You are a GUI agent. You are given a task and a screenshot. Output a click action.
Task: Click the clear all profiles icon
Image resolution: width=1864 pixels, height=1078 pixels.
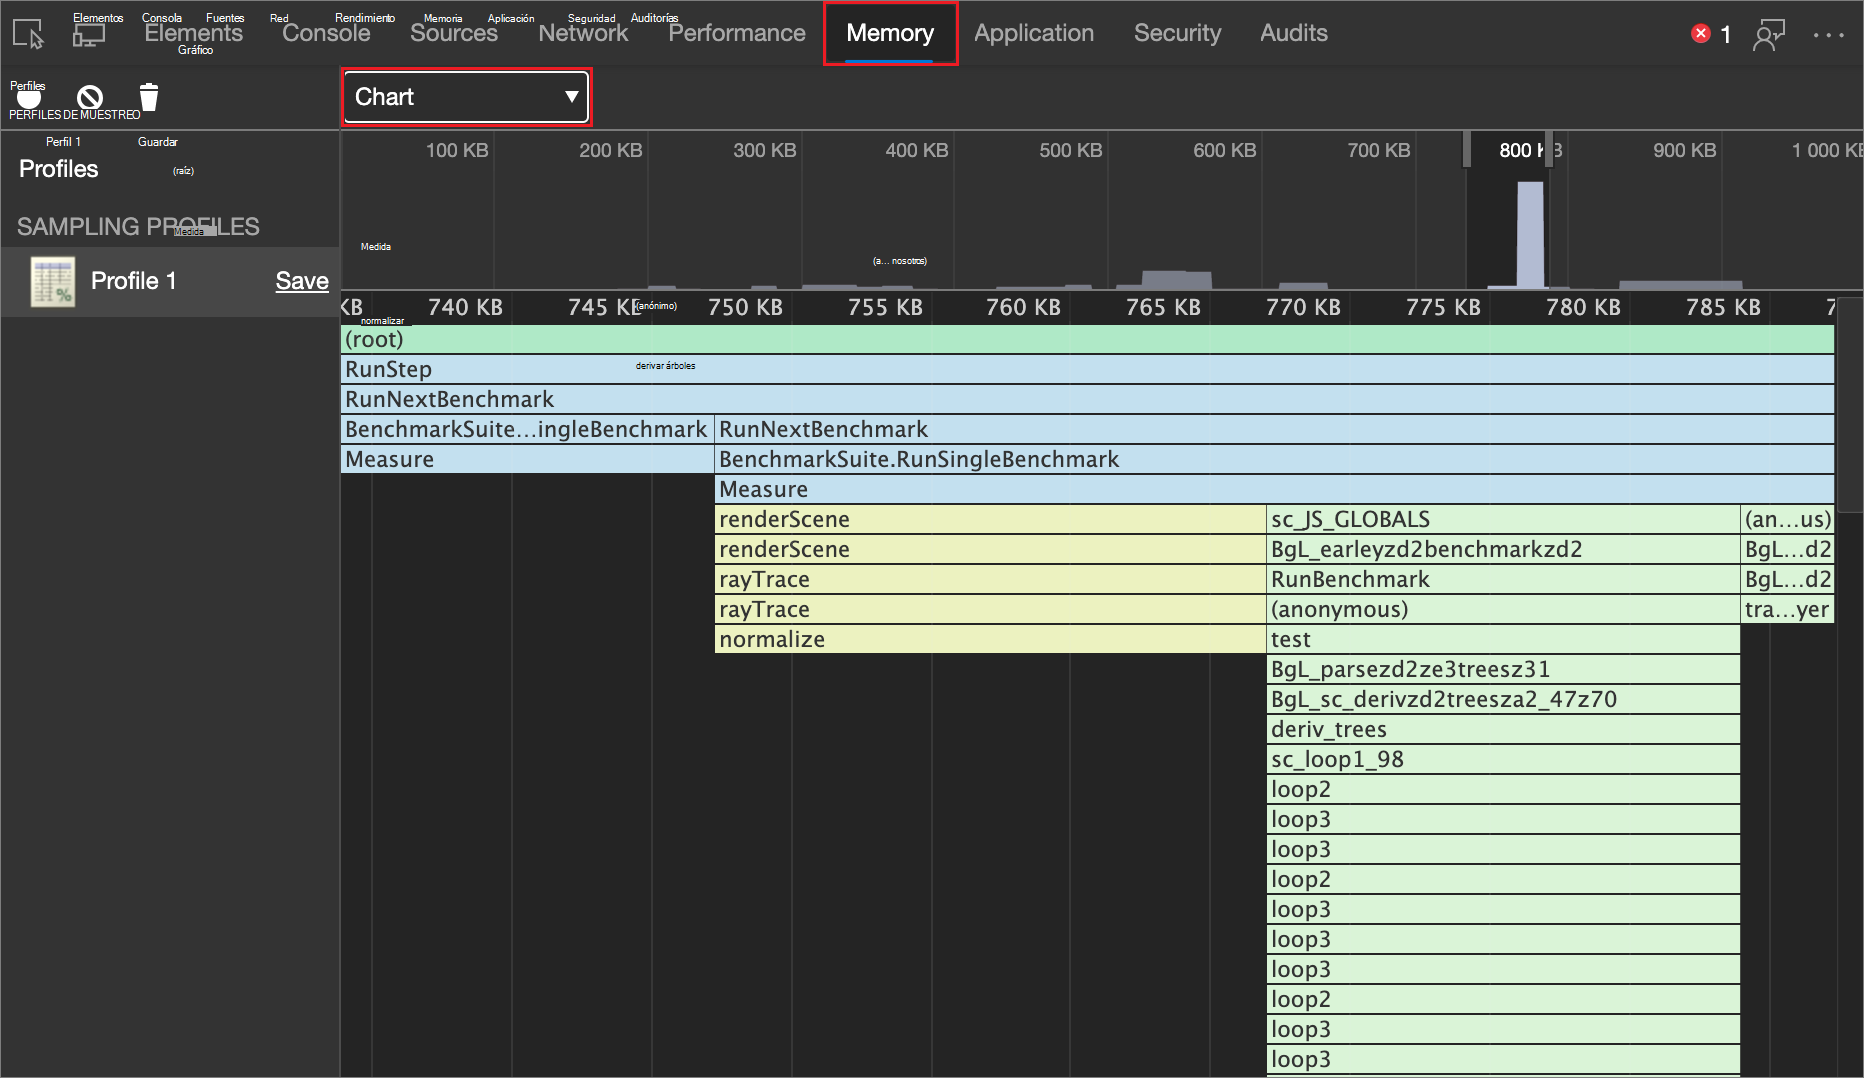tap(90, 97)
